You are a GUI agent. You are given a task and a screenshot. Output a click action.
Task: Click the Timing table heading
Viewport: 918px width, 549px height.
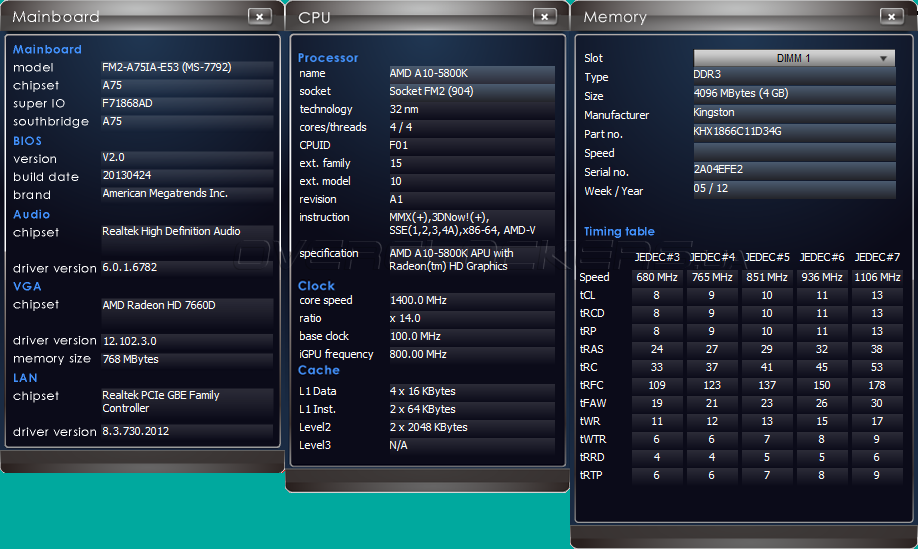(619, 231)
